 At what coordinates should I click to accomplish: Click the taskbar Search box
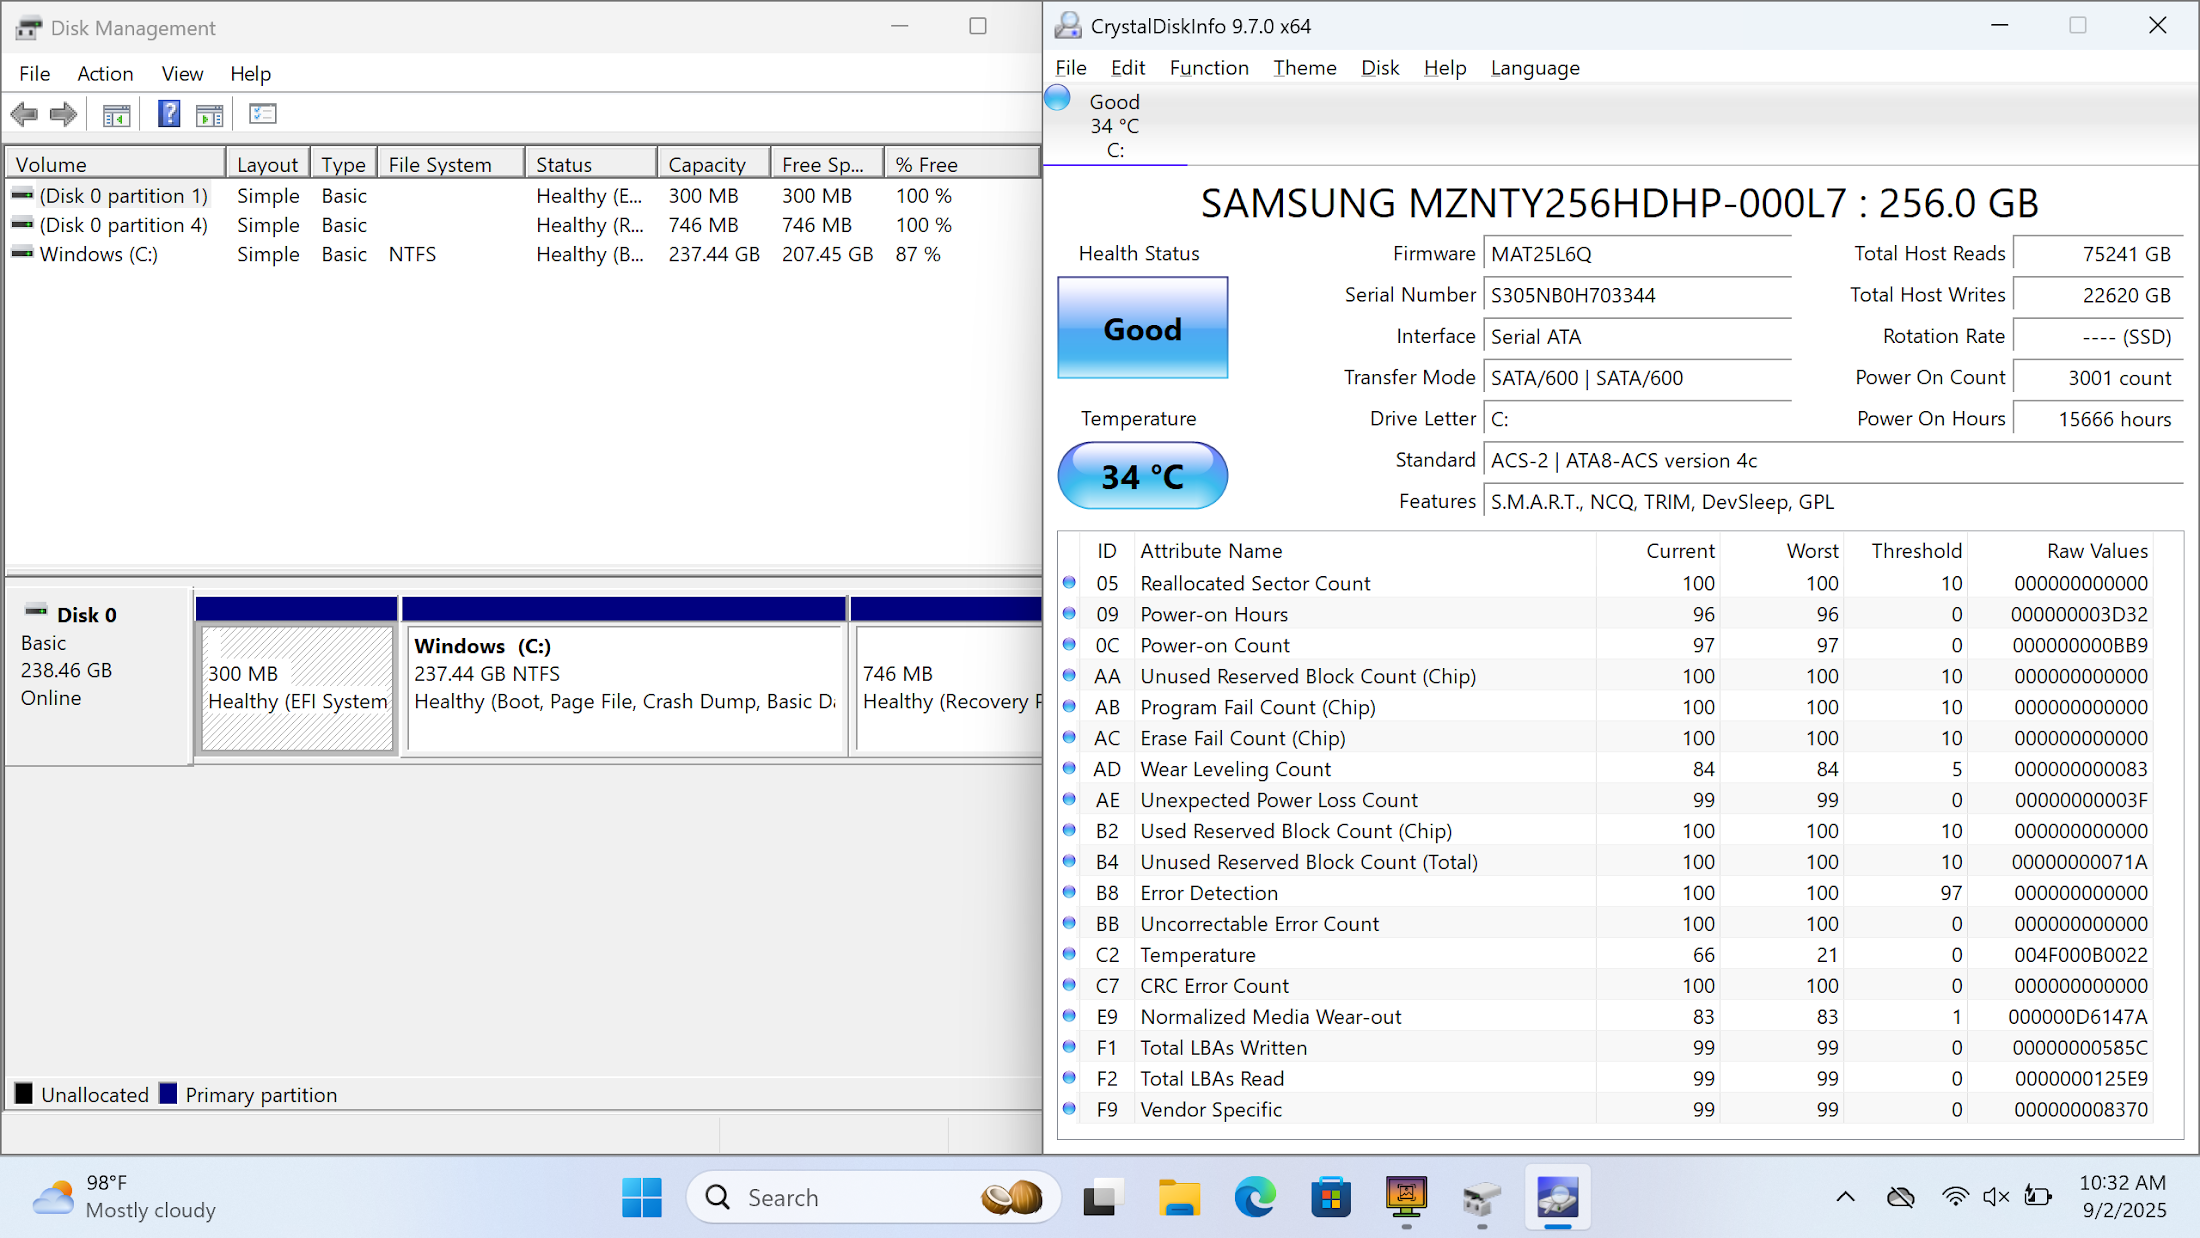pos(873,1197)
